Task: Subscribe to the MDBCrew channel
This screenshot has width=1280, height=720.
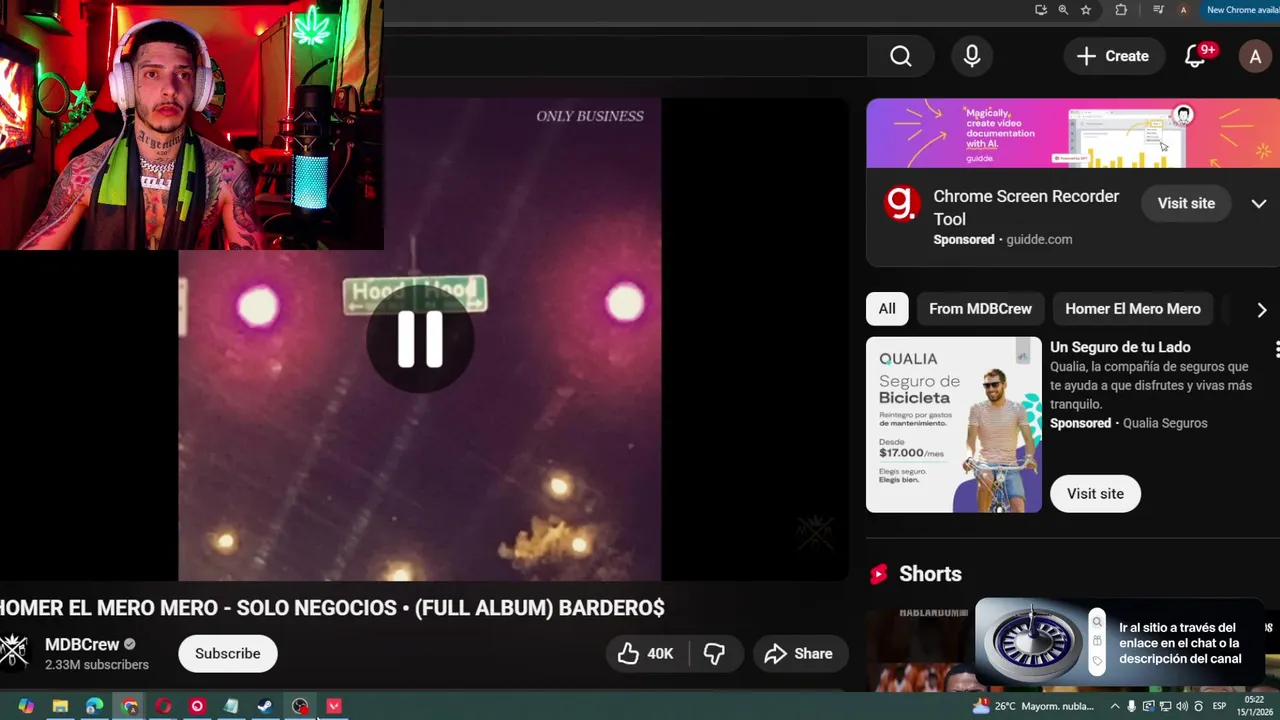Action: tap(227, 653)
